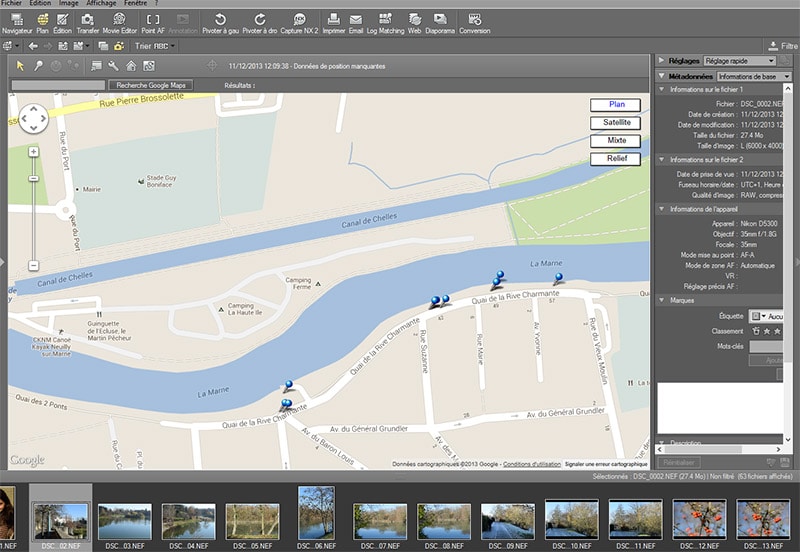Open the Trier ABC sort dropdown
The width and height of the screenshot is (800, 552).
155,46
